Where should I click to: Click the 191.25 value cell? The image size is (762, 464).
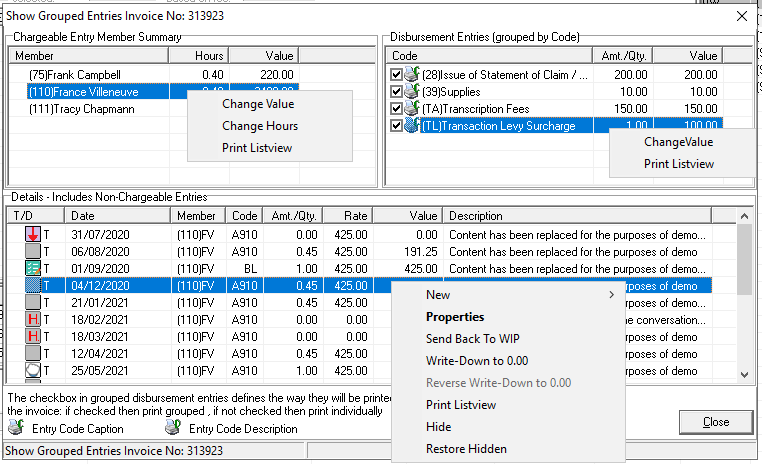click(421, 252)
